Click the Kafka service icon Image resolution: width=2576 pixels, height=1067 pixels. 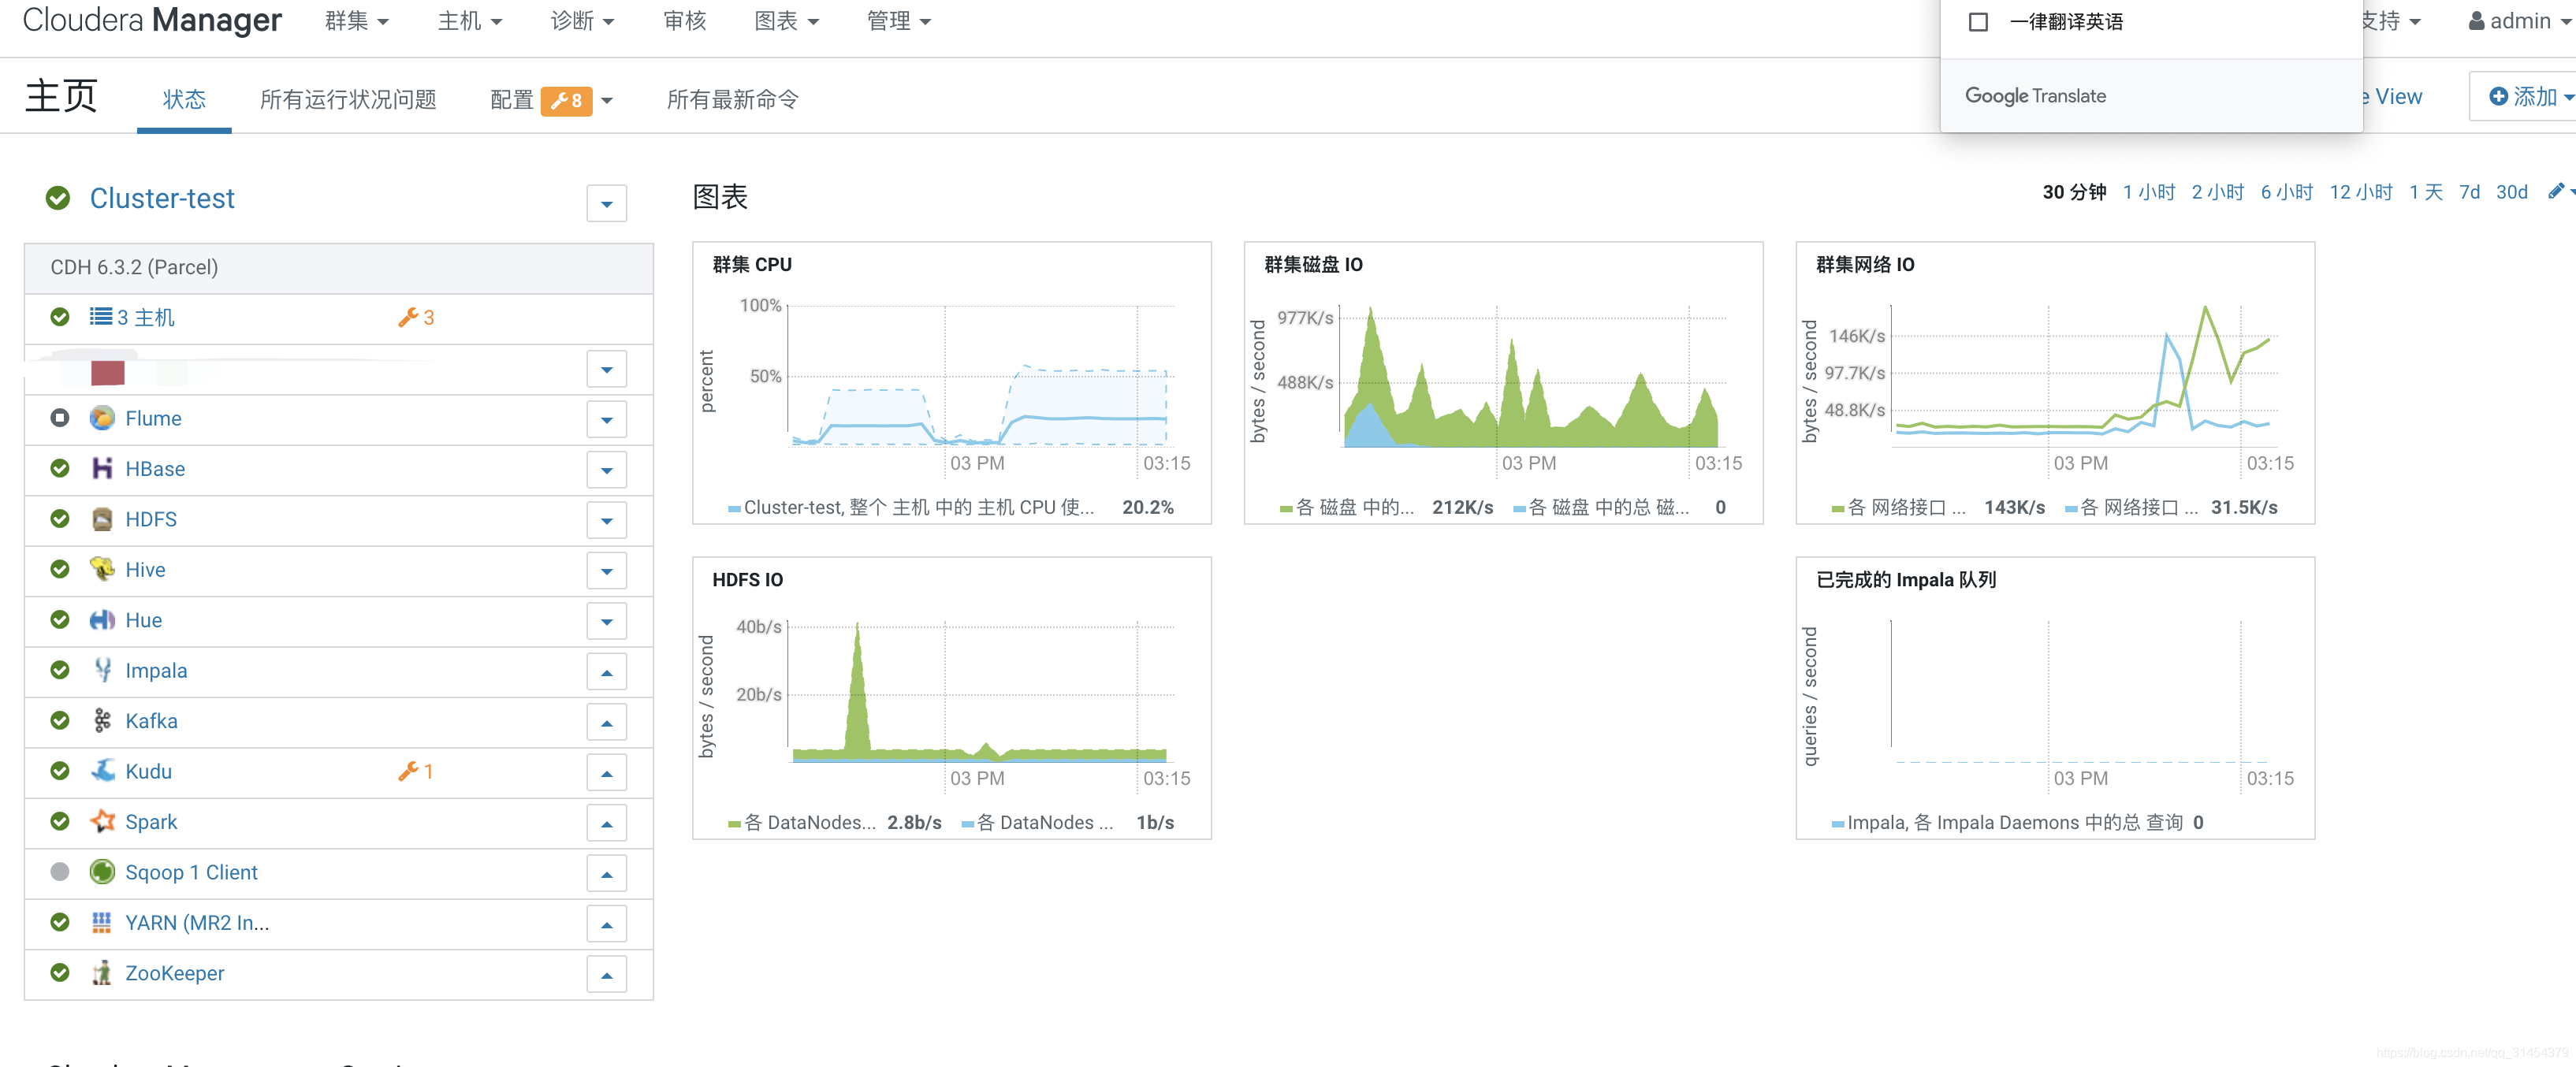click(102, 720)
